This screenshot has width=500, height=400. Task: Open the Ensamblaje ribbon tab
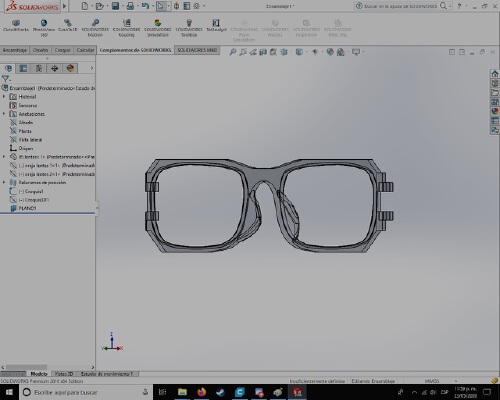click(x=15, y=50)
